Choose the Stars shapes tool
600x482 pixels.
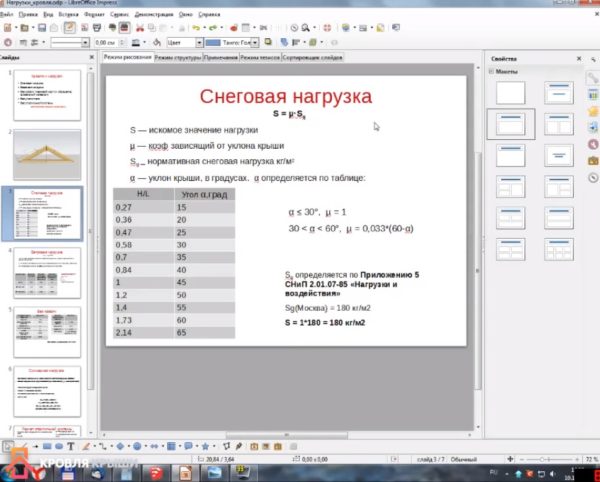(x=205, y=446)
